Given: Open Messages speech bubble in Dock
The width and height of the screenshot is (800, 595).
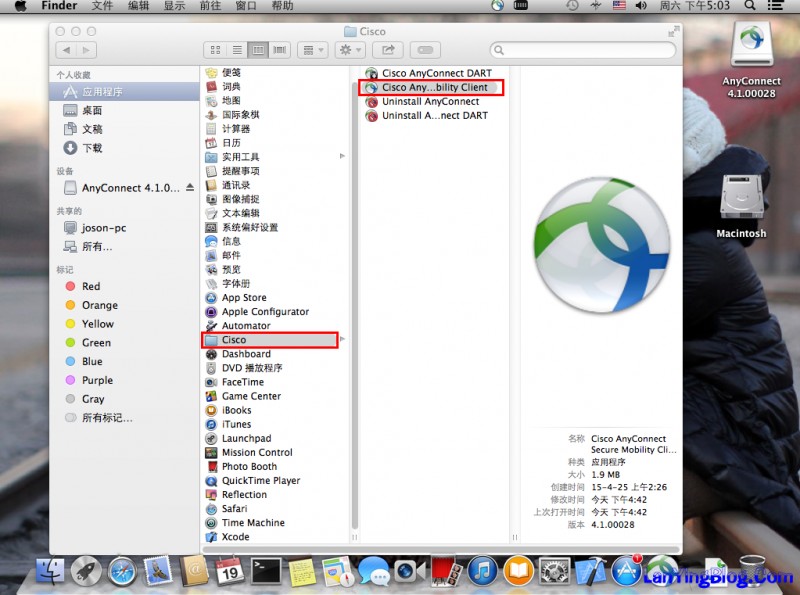Looking at the screenshot, I should click(x=374, y=571).
